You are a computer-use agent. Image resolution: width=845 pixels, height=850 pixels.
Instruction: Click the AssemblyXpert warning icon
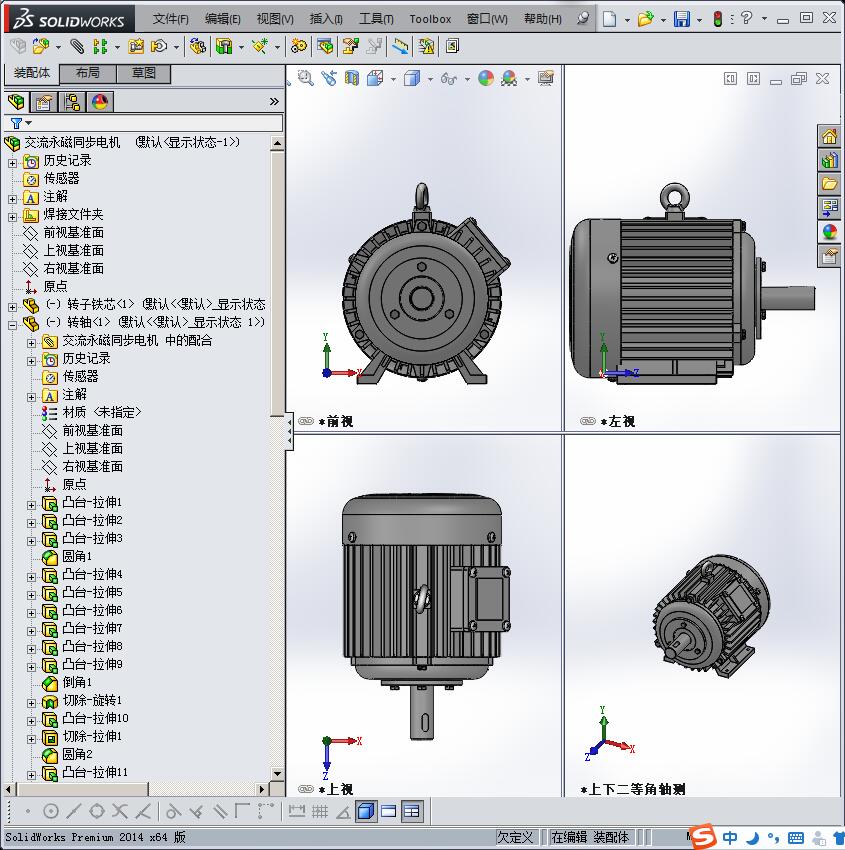click(427, 47)
